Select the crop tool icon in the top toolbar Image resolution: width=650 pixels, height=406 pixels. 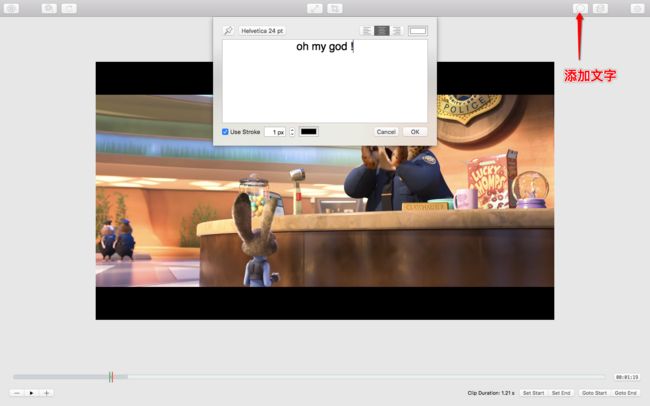click(x=335, y=8)
